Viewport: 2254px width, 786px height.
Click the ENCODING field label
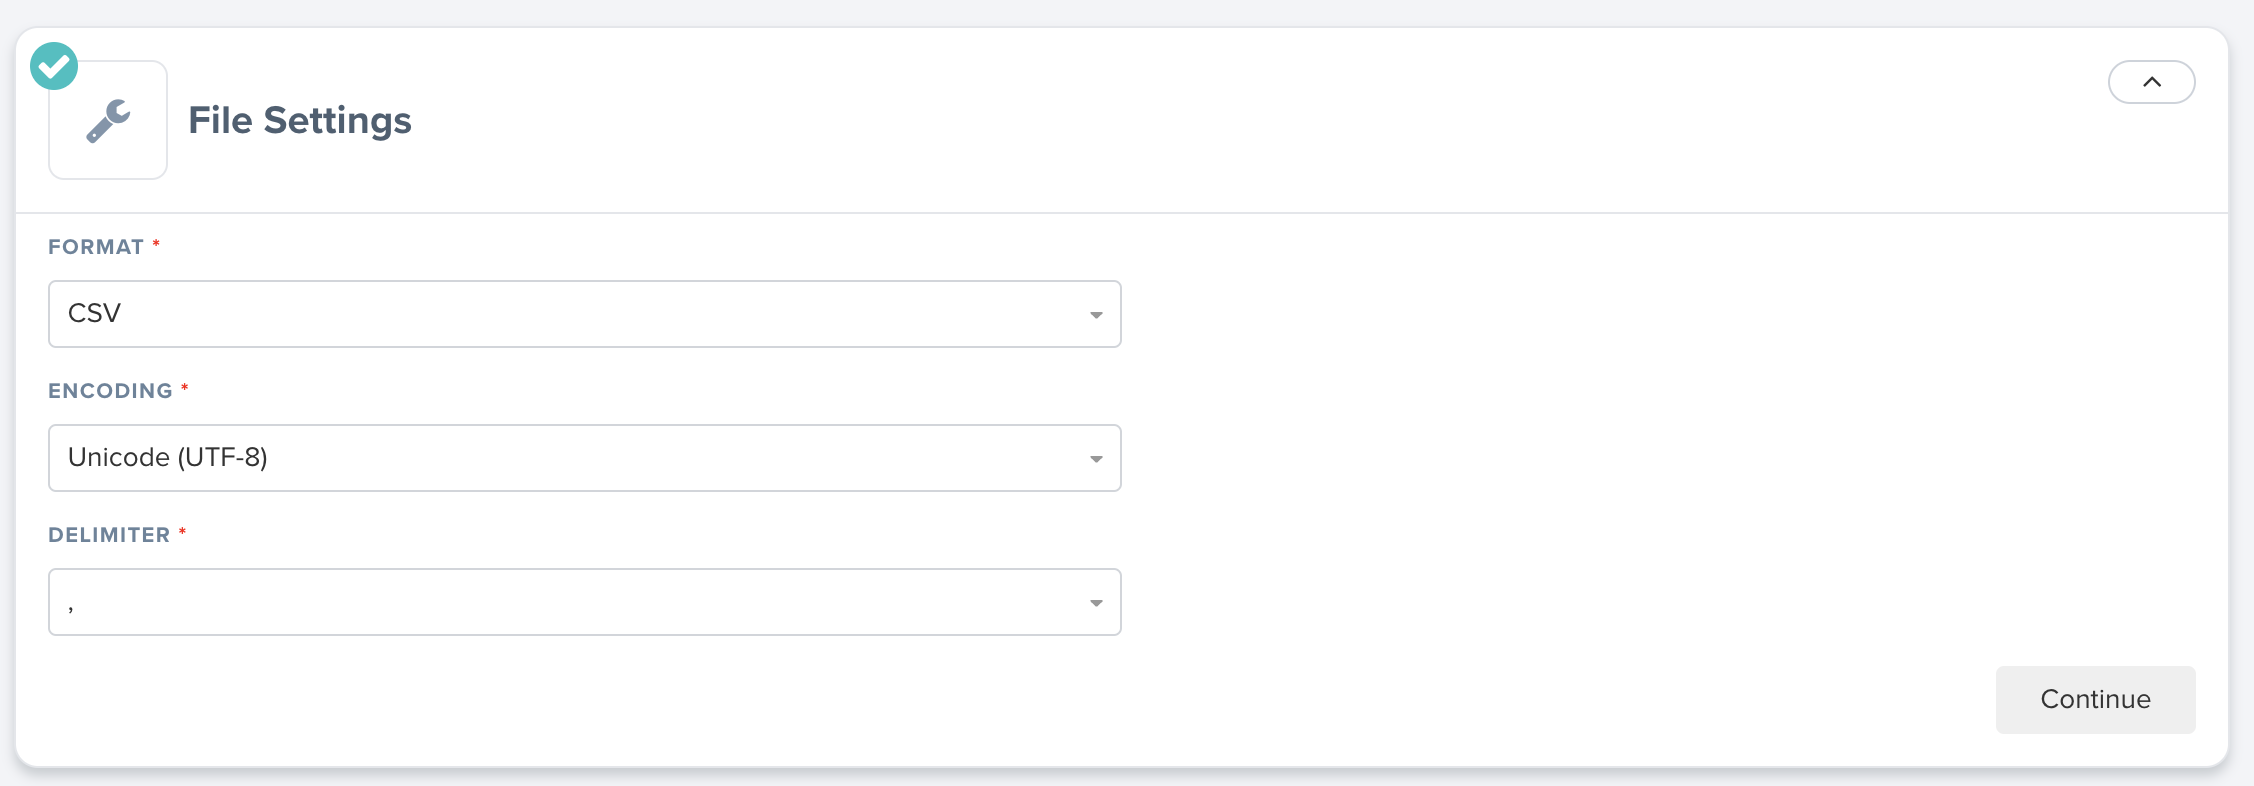pos(110,391)
